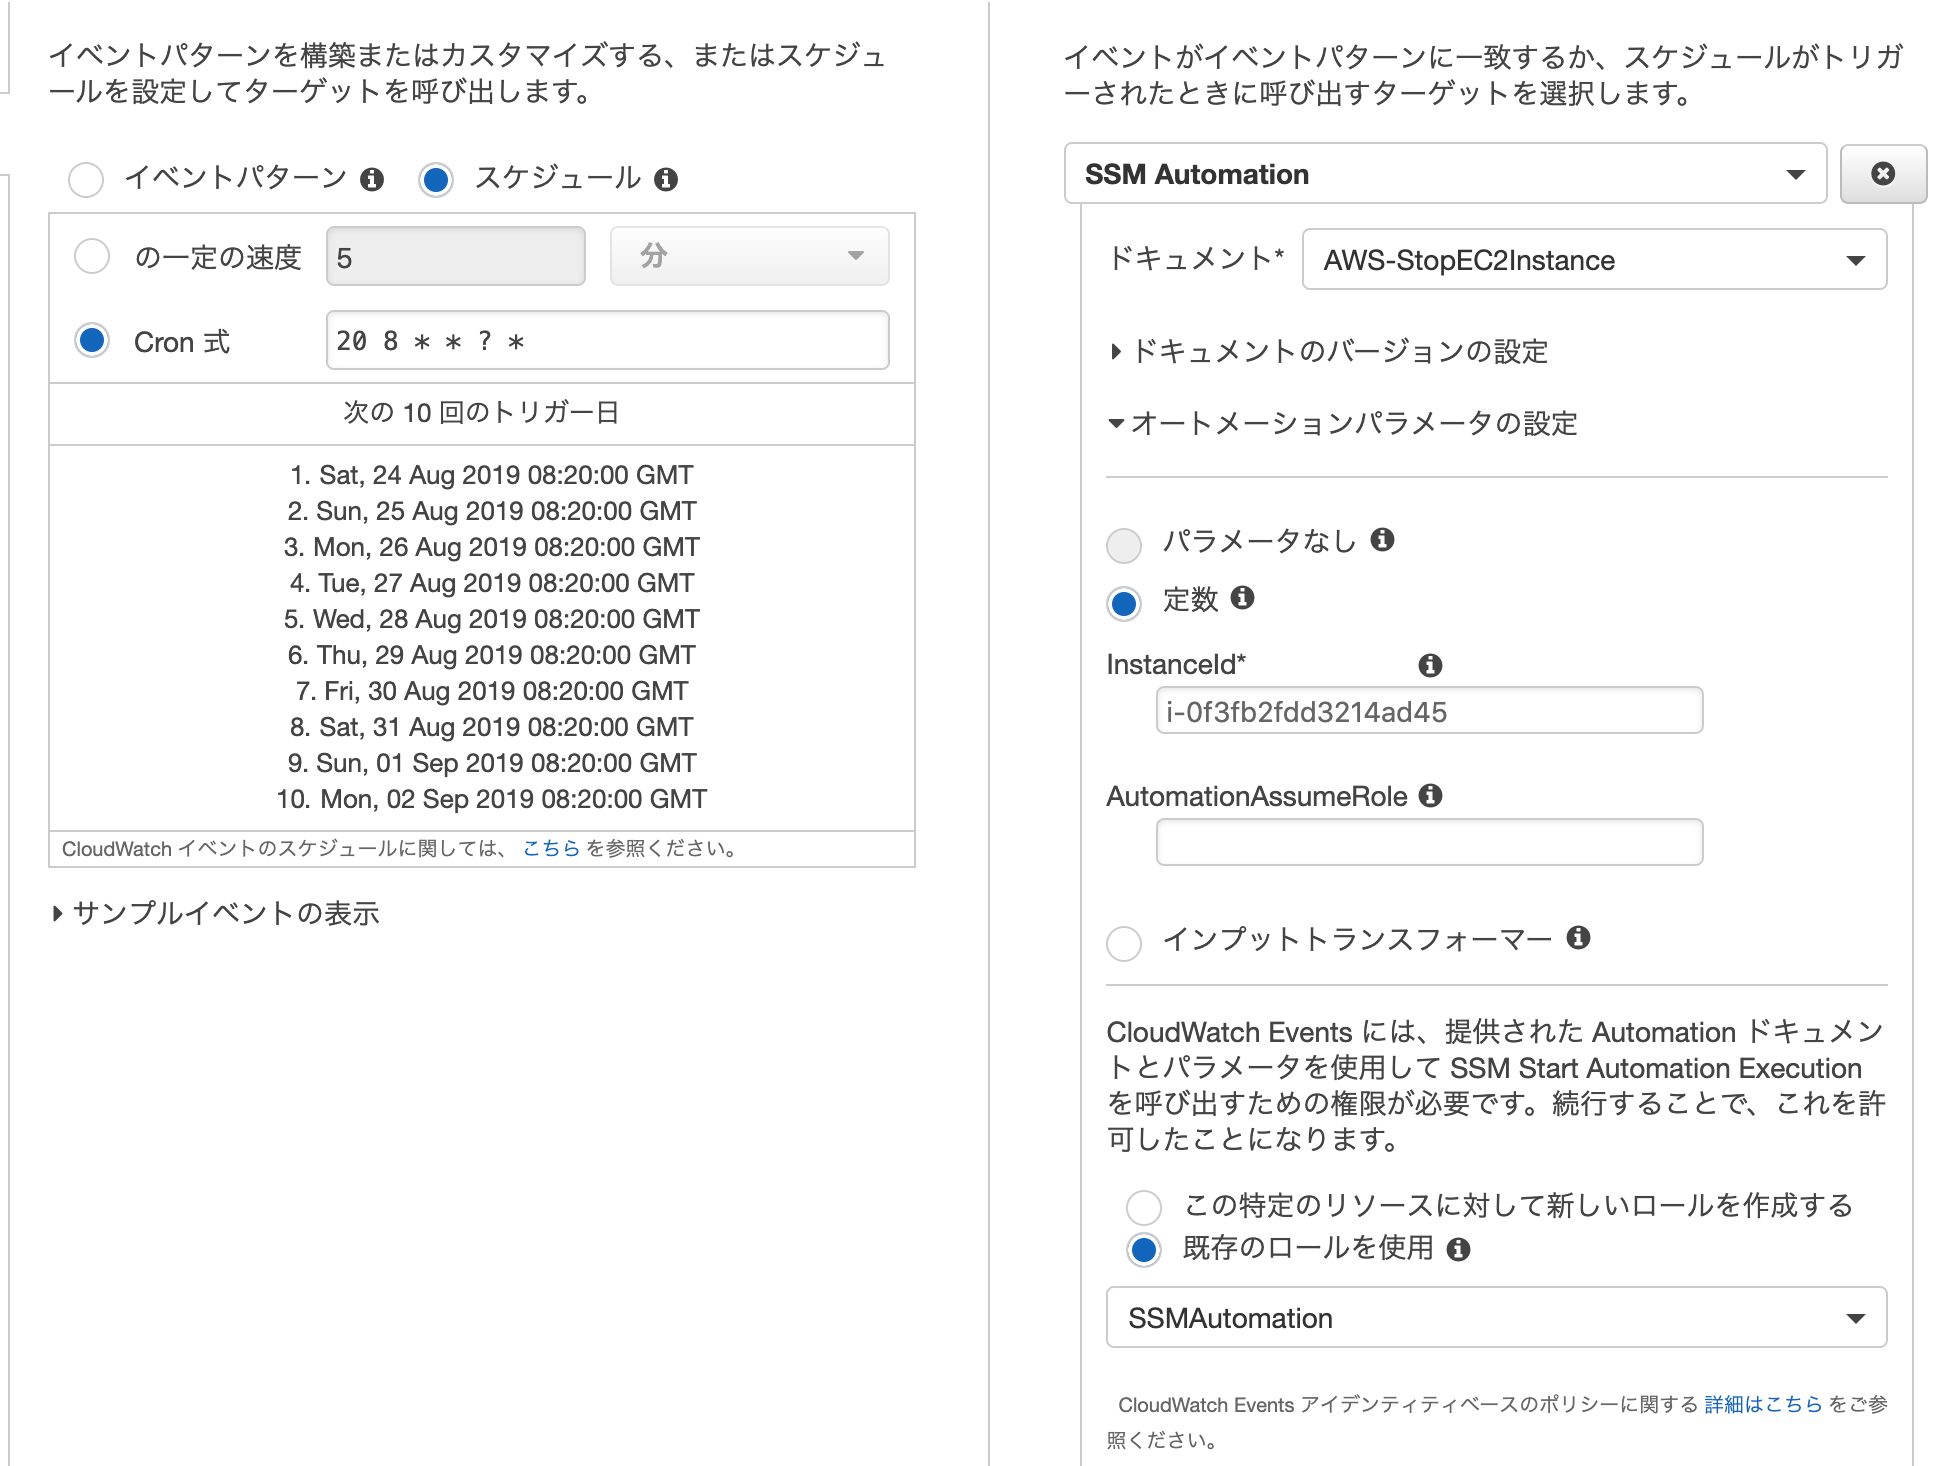Click the AutomationAssumeRole input field
This screenshot has height=1466, width=1936.
pyautogui.click(x=1429, y=842)
